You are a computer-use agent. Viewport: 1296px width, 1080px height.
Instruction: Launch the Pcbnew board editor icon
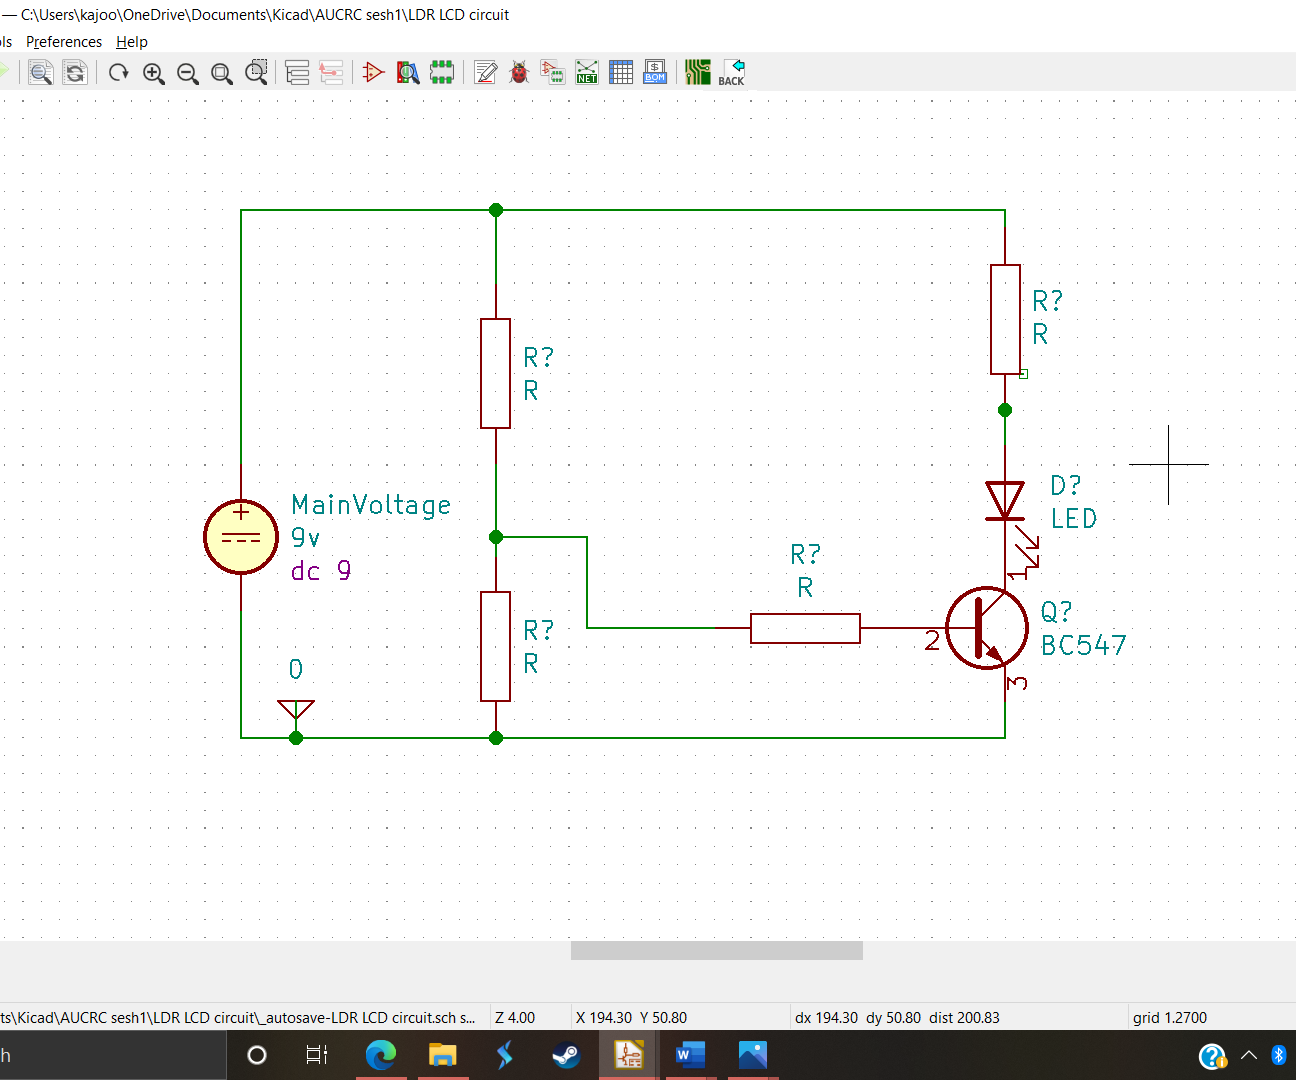click(x=697, y=72)
